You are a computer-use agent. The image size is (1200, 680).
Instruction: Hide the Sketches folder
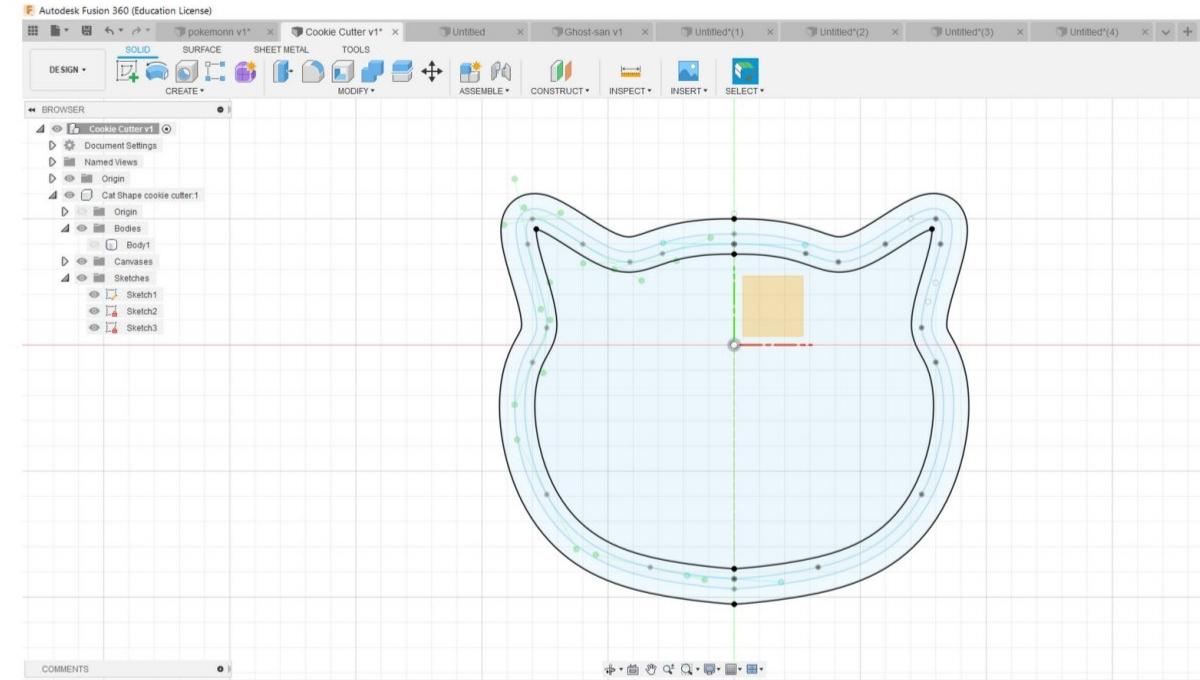point(82,278)
